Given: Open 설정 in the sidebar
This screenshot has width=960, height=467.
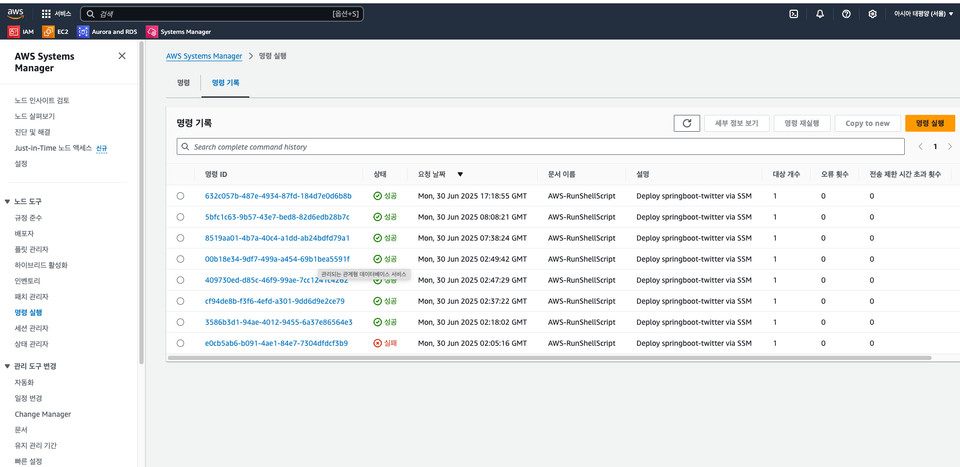Looking at the screenshot, I should (21, 164).
